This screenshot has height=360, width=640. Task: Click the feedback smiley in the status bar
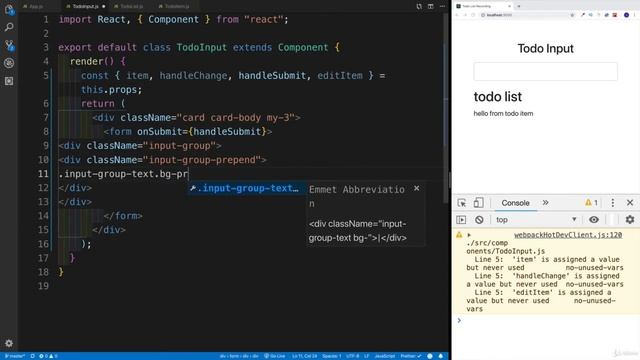430,356
